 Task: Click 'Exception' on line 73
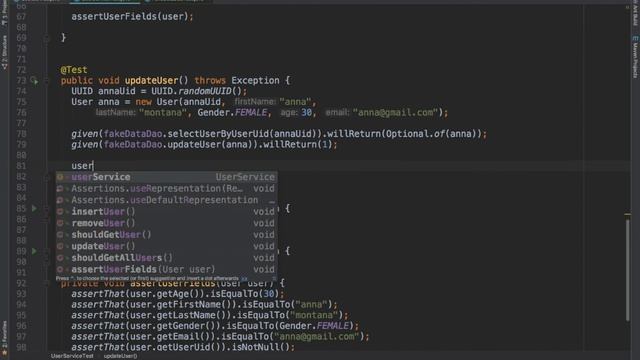click(256, 81)
